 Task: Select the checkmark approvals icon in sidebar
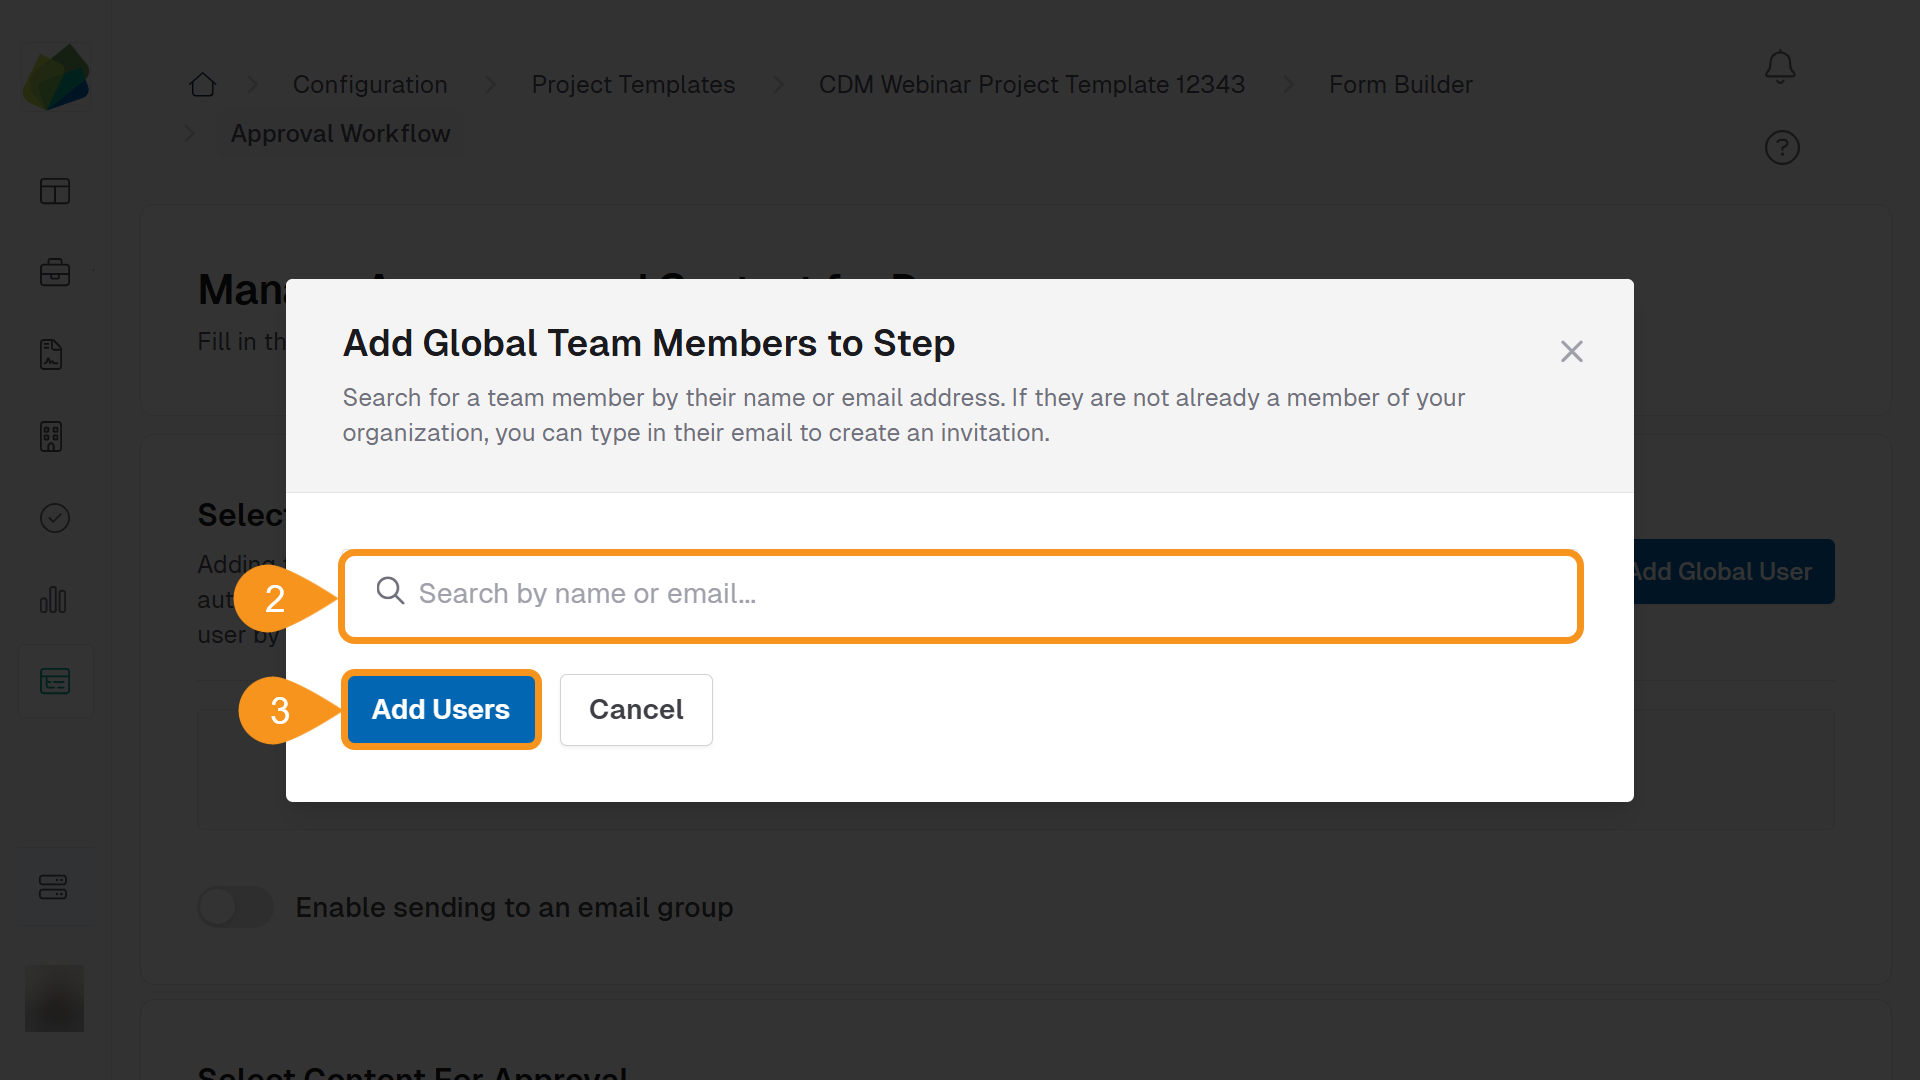point(55,518)
